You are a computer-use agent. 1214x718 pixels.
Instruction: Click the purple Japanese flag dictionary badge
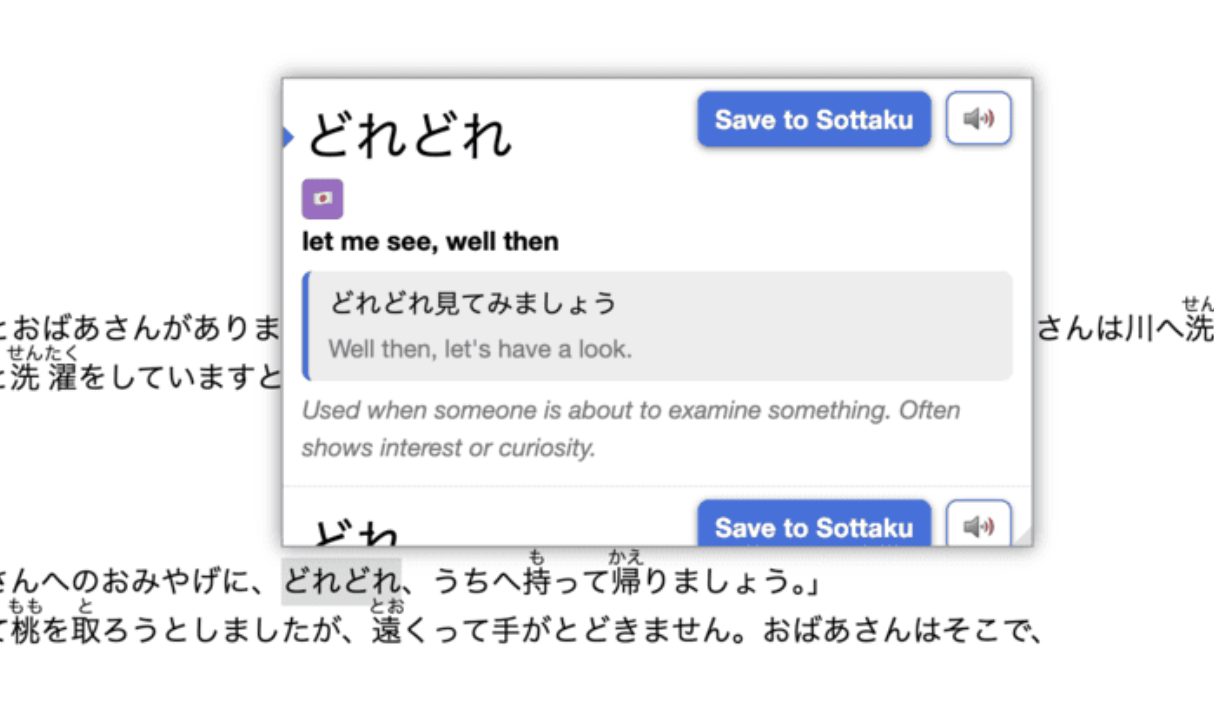point(322,197)
